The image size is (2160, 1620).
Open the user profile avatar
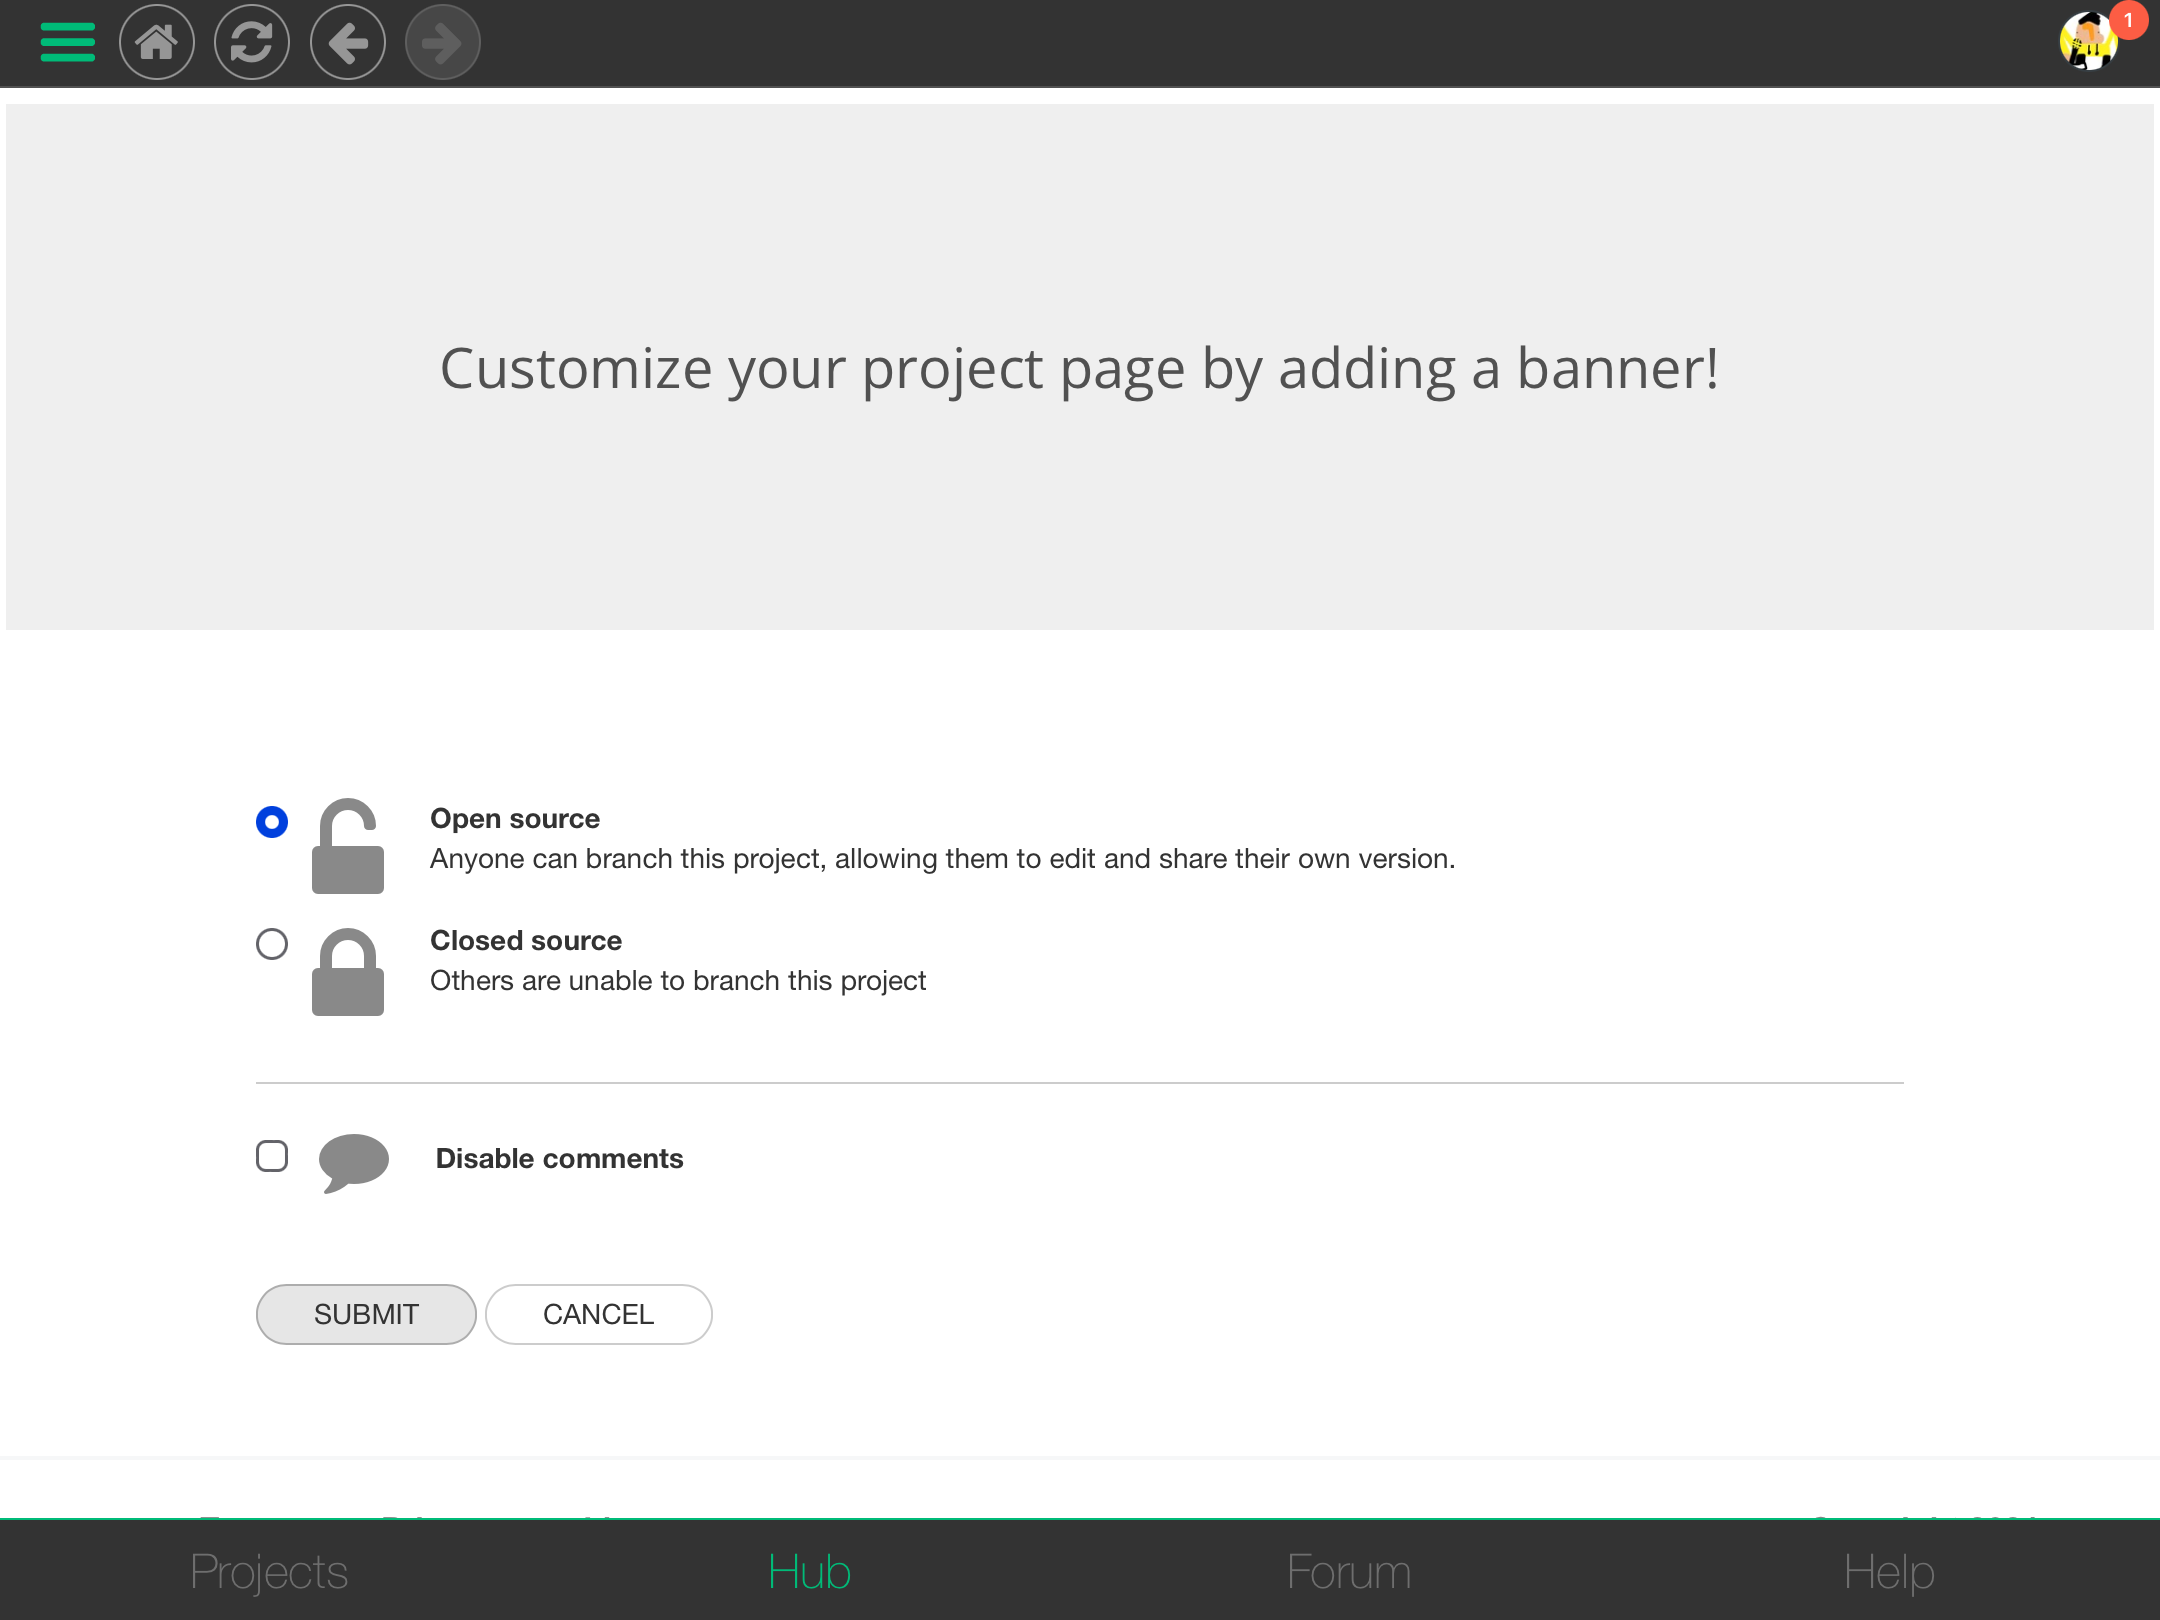[2087, 44]
